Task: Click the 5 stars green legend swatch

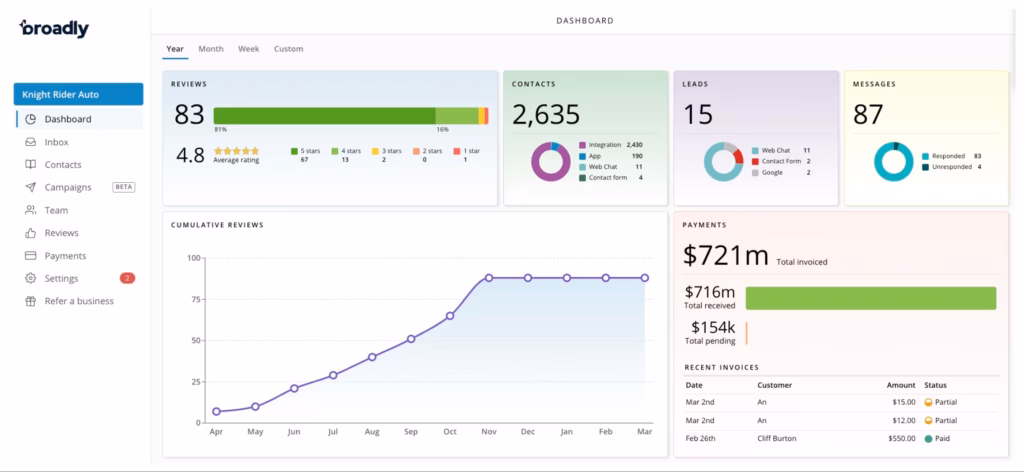Action: coord(295,151)
